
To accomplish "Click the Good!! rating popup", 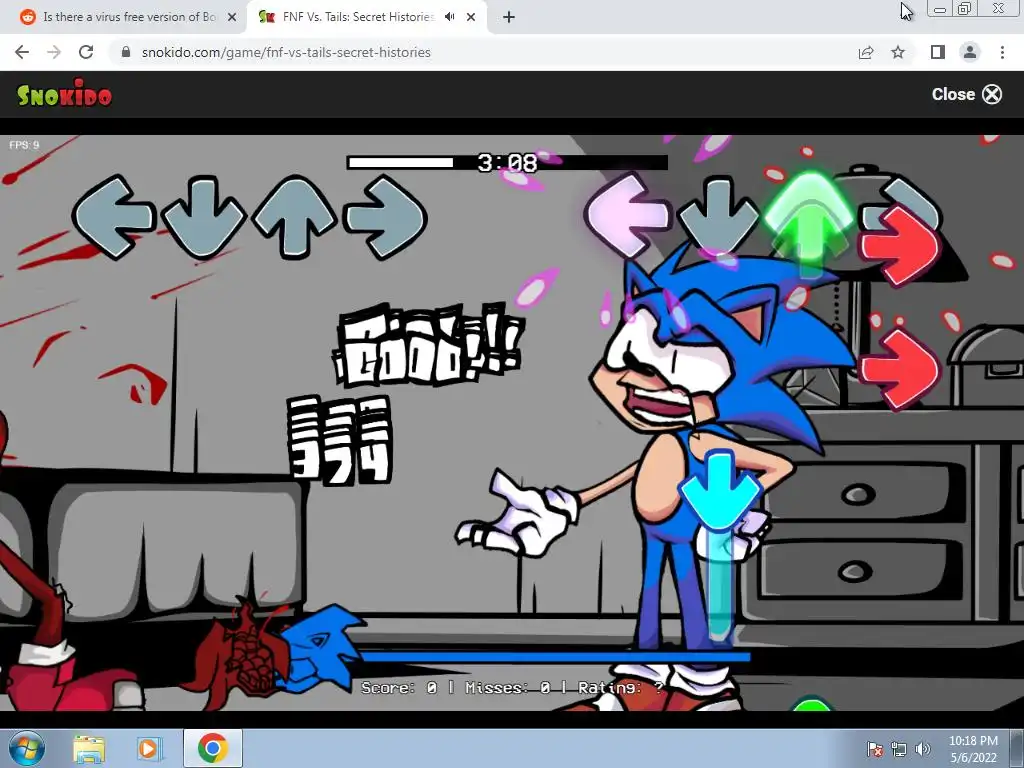I will click(x=428, y=344).
